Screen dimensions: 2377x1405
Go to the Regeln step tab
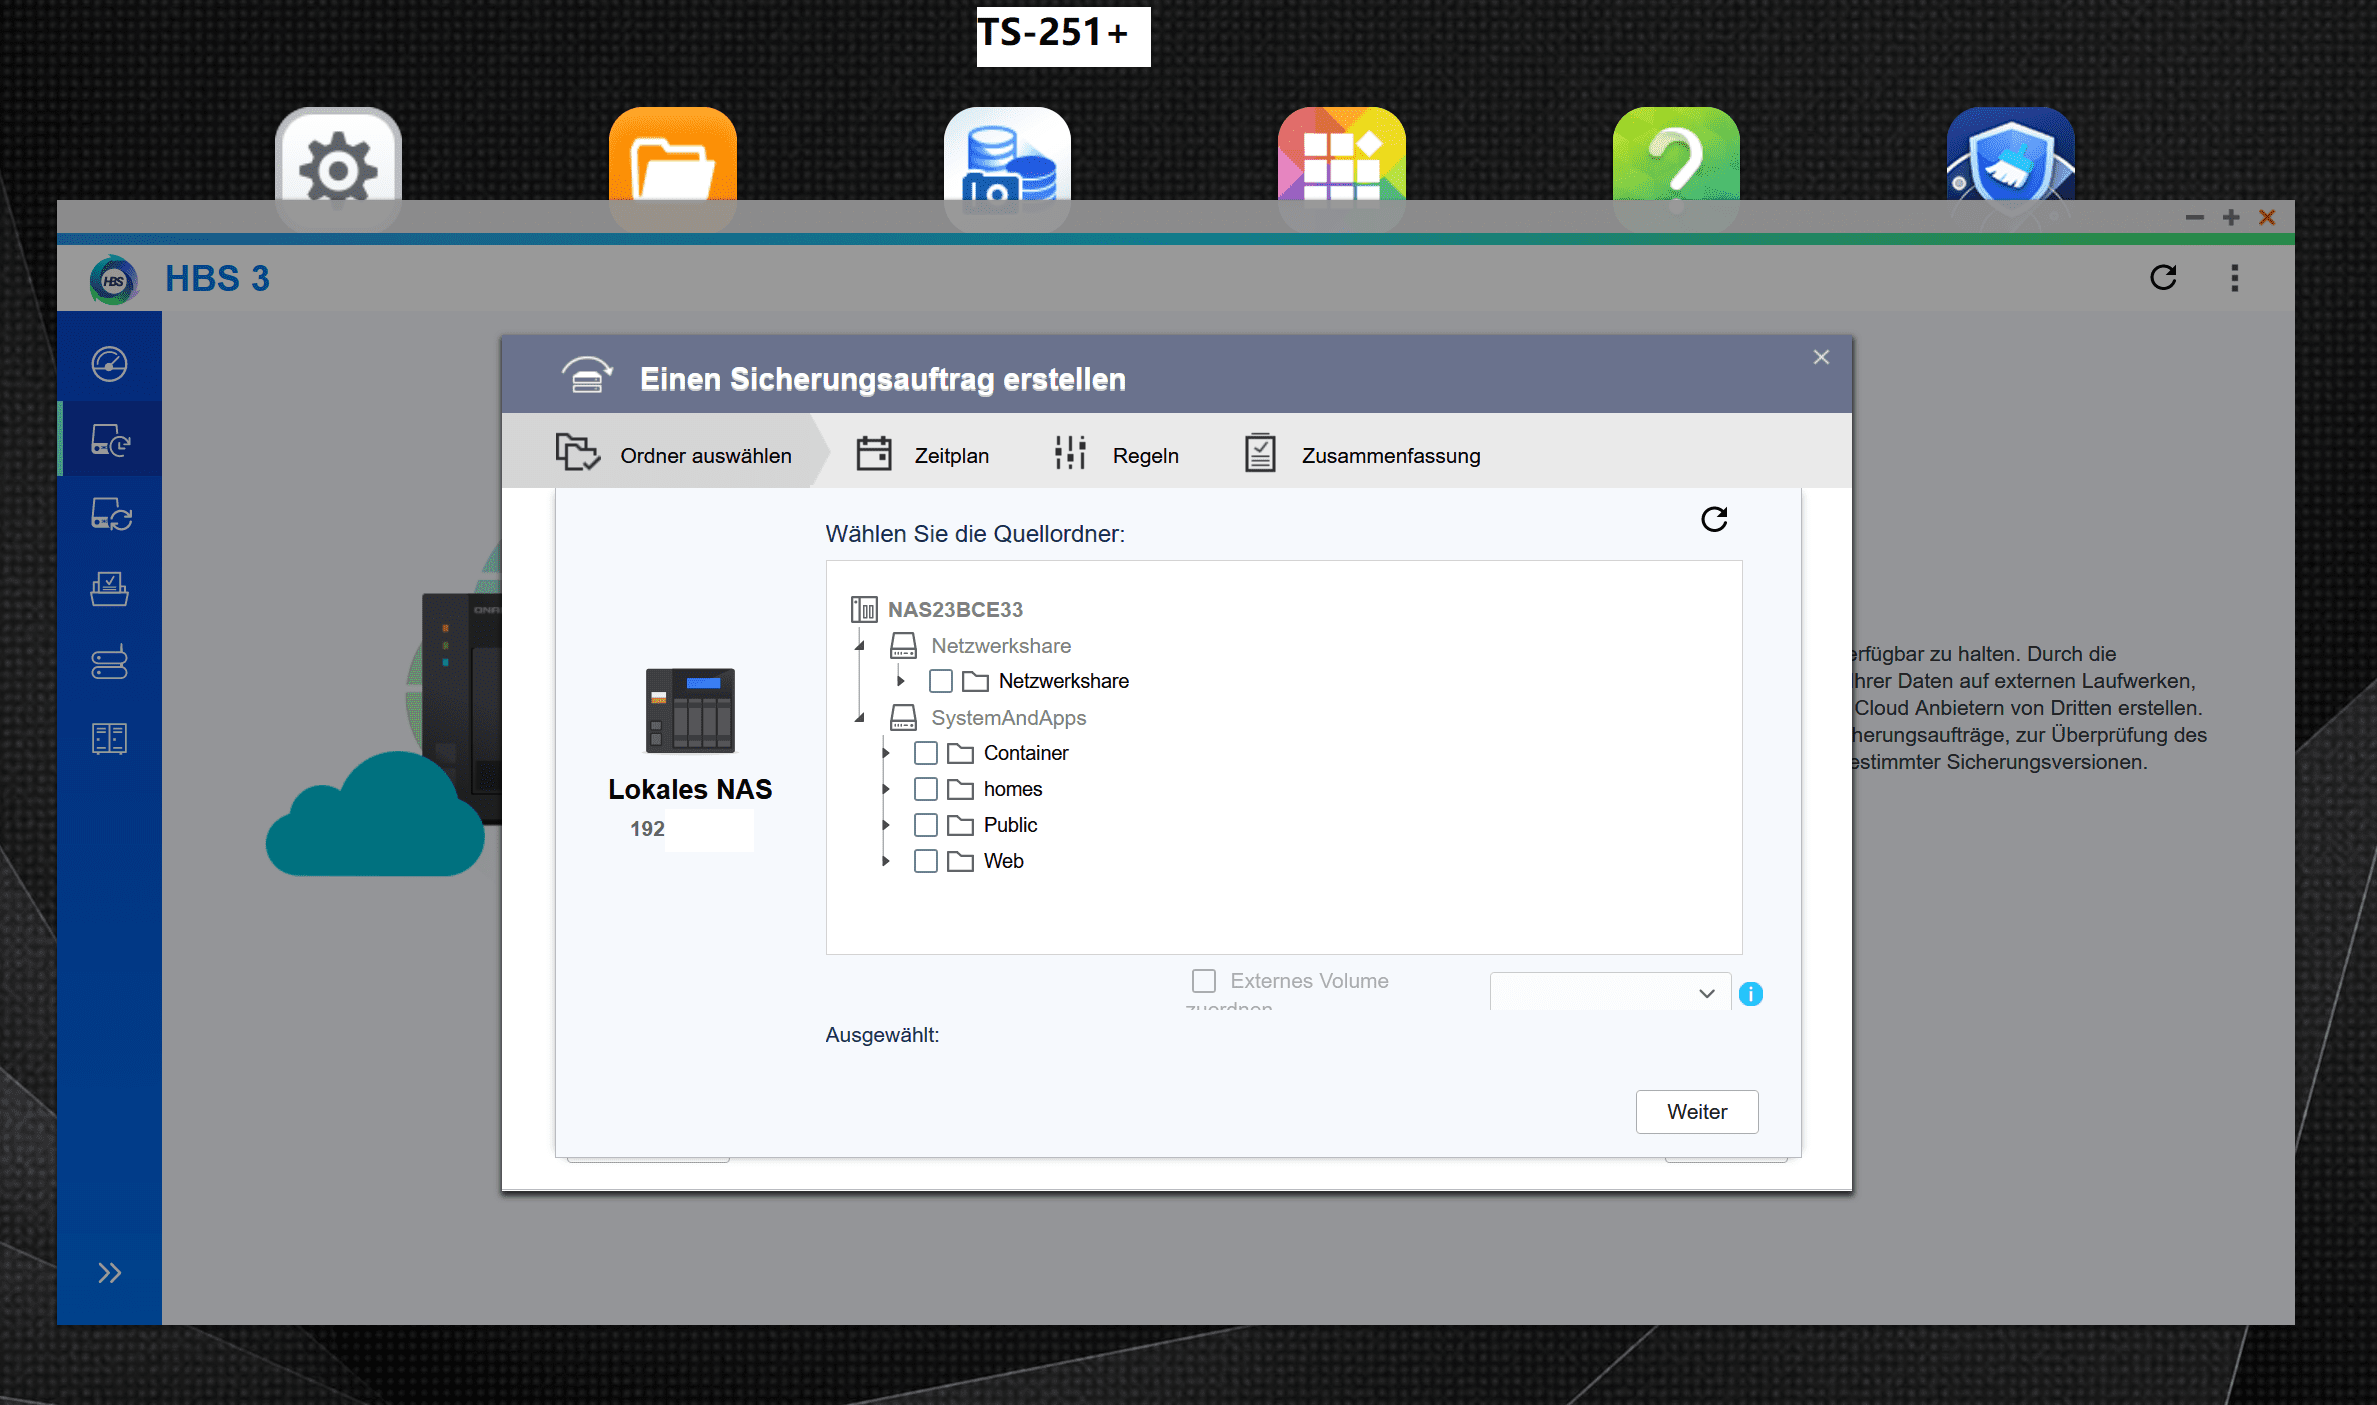click(1116, 455)
